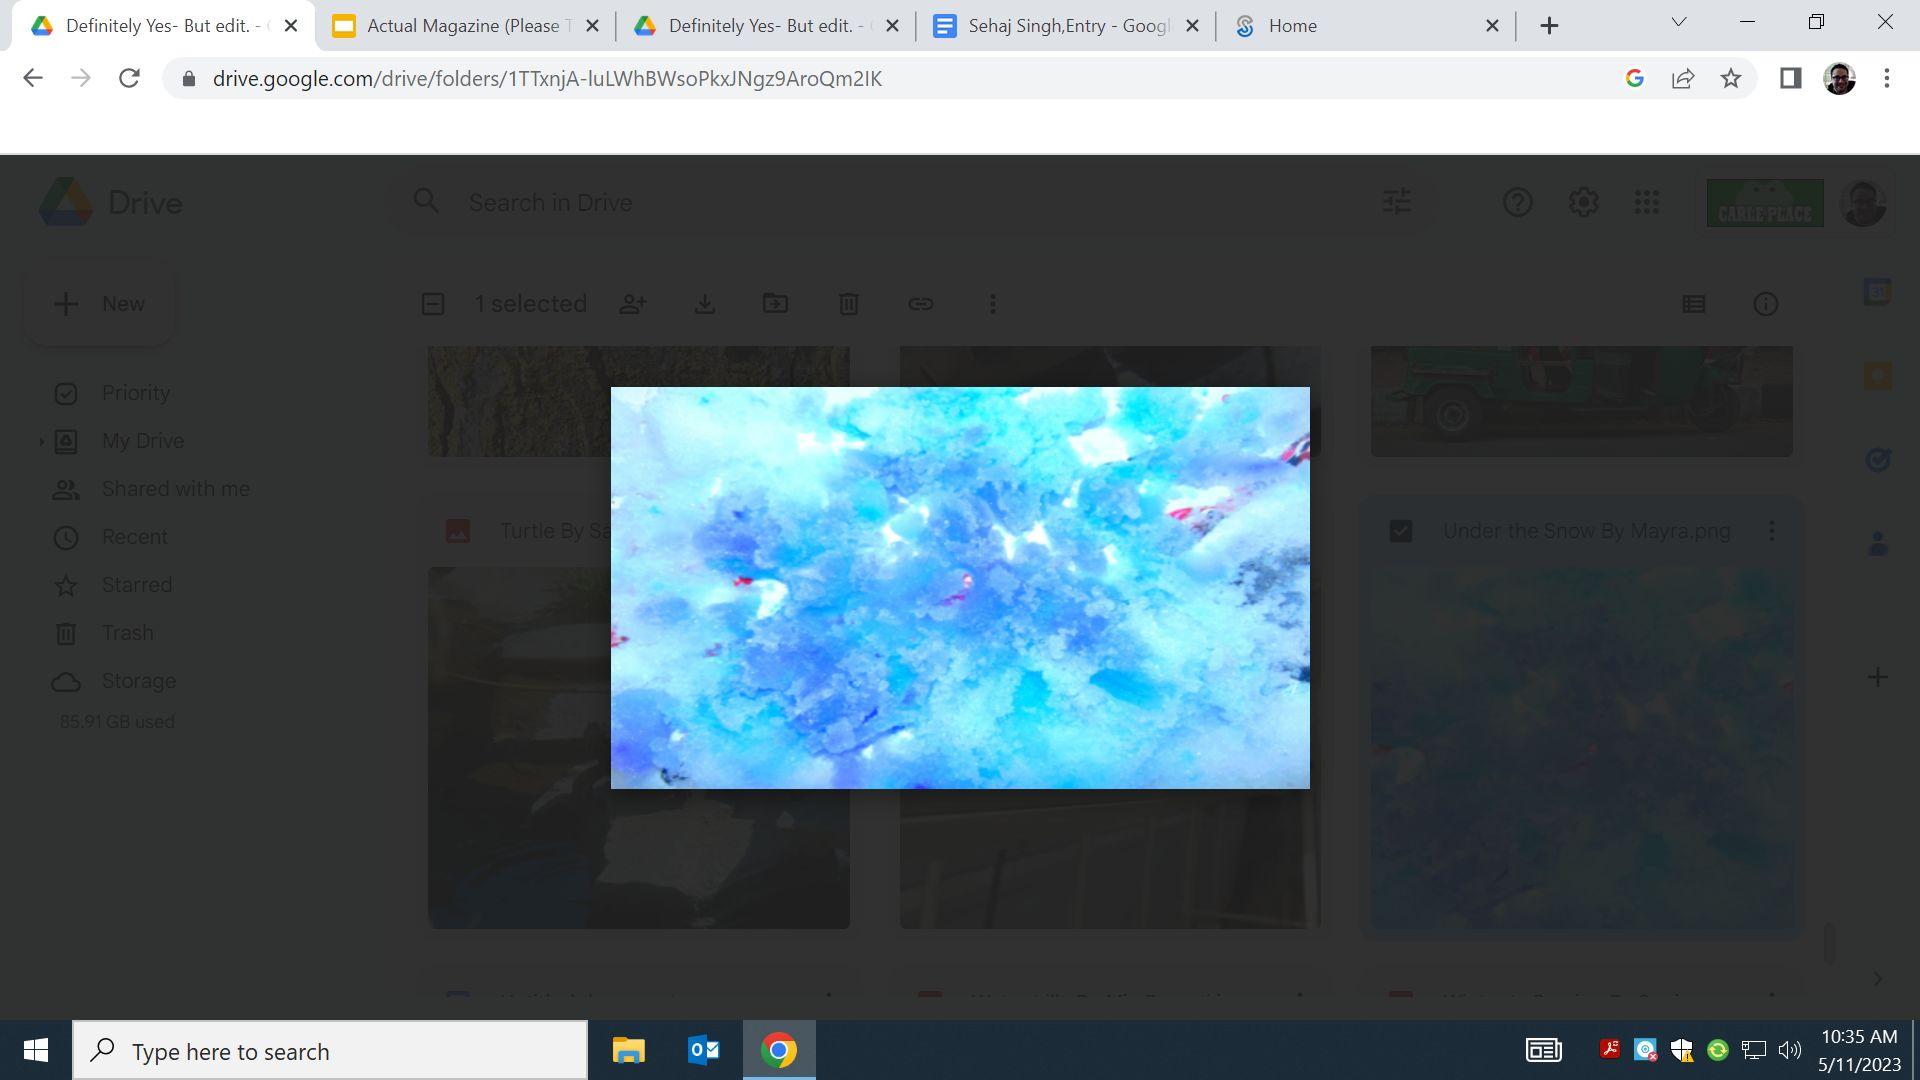Click the New button

99,304
